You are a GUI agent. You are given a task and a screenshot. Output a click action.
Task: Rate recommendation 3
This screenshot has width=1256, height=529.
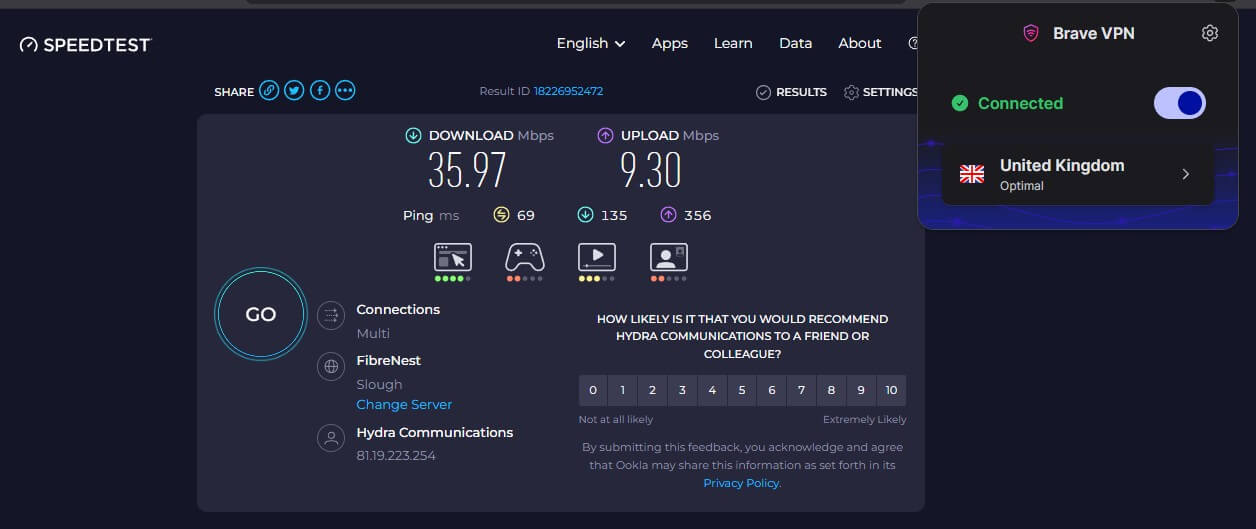click(682, 390)
